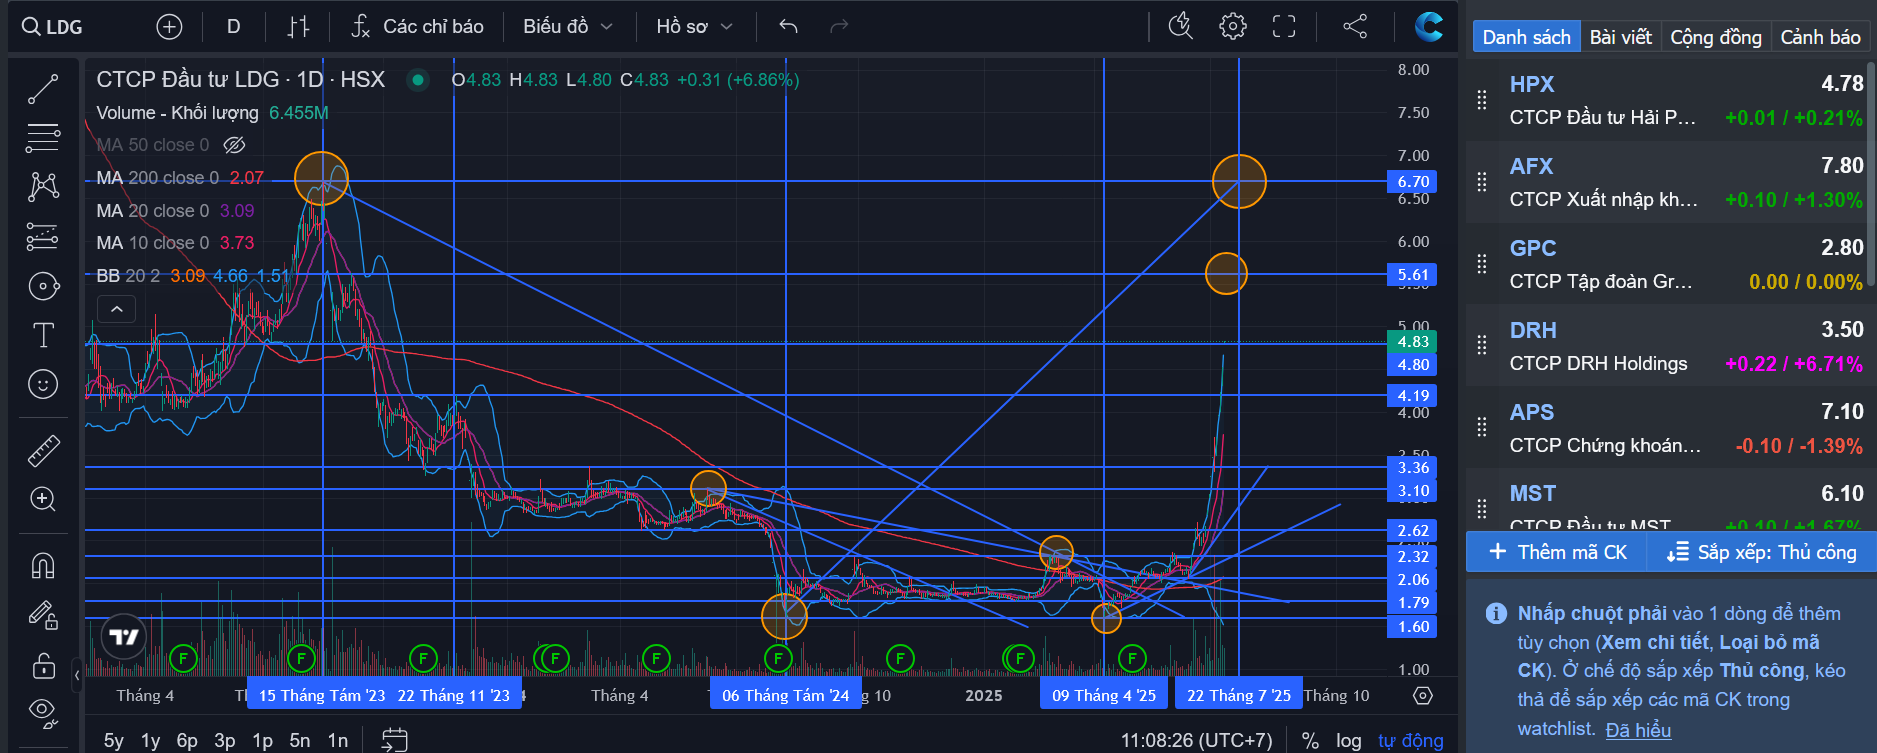
Task: Set chart range to 3p
Action: [x=225, y=740]
